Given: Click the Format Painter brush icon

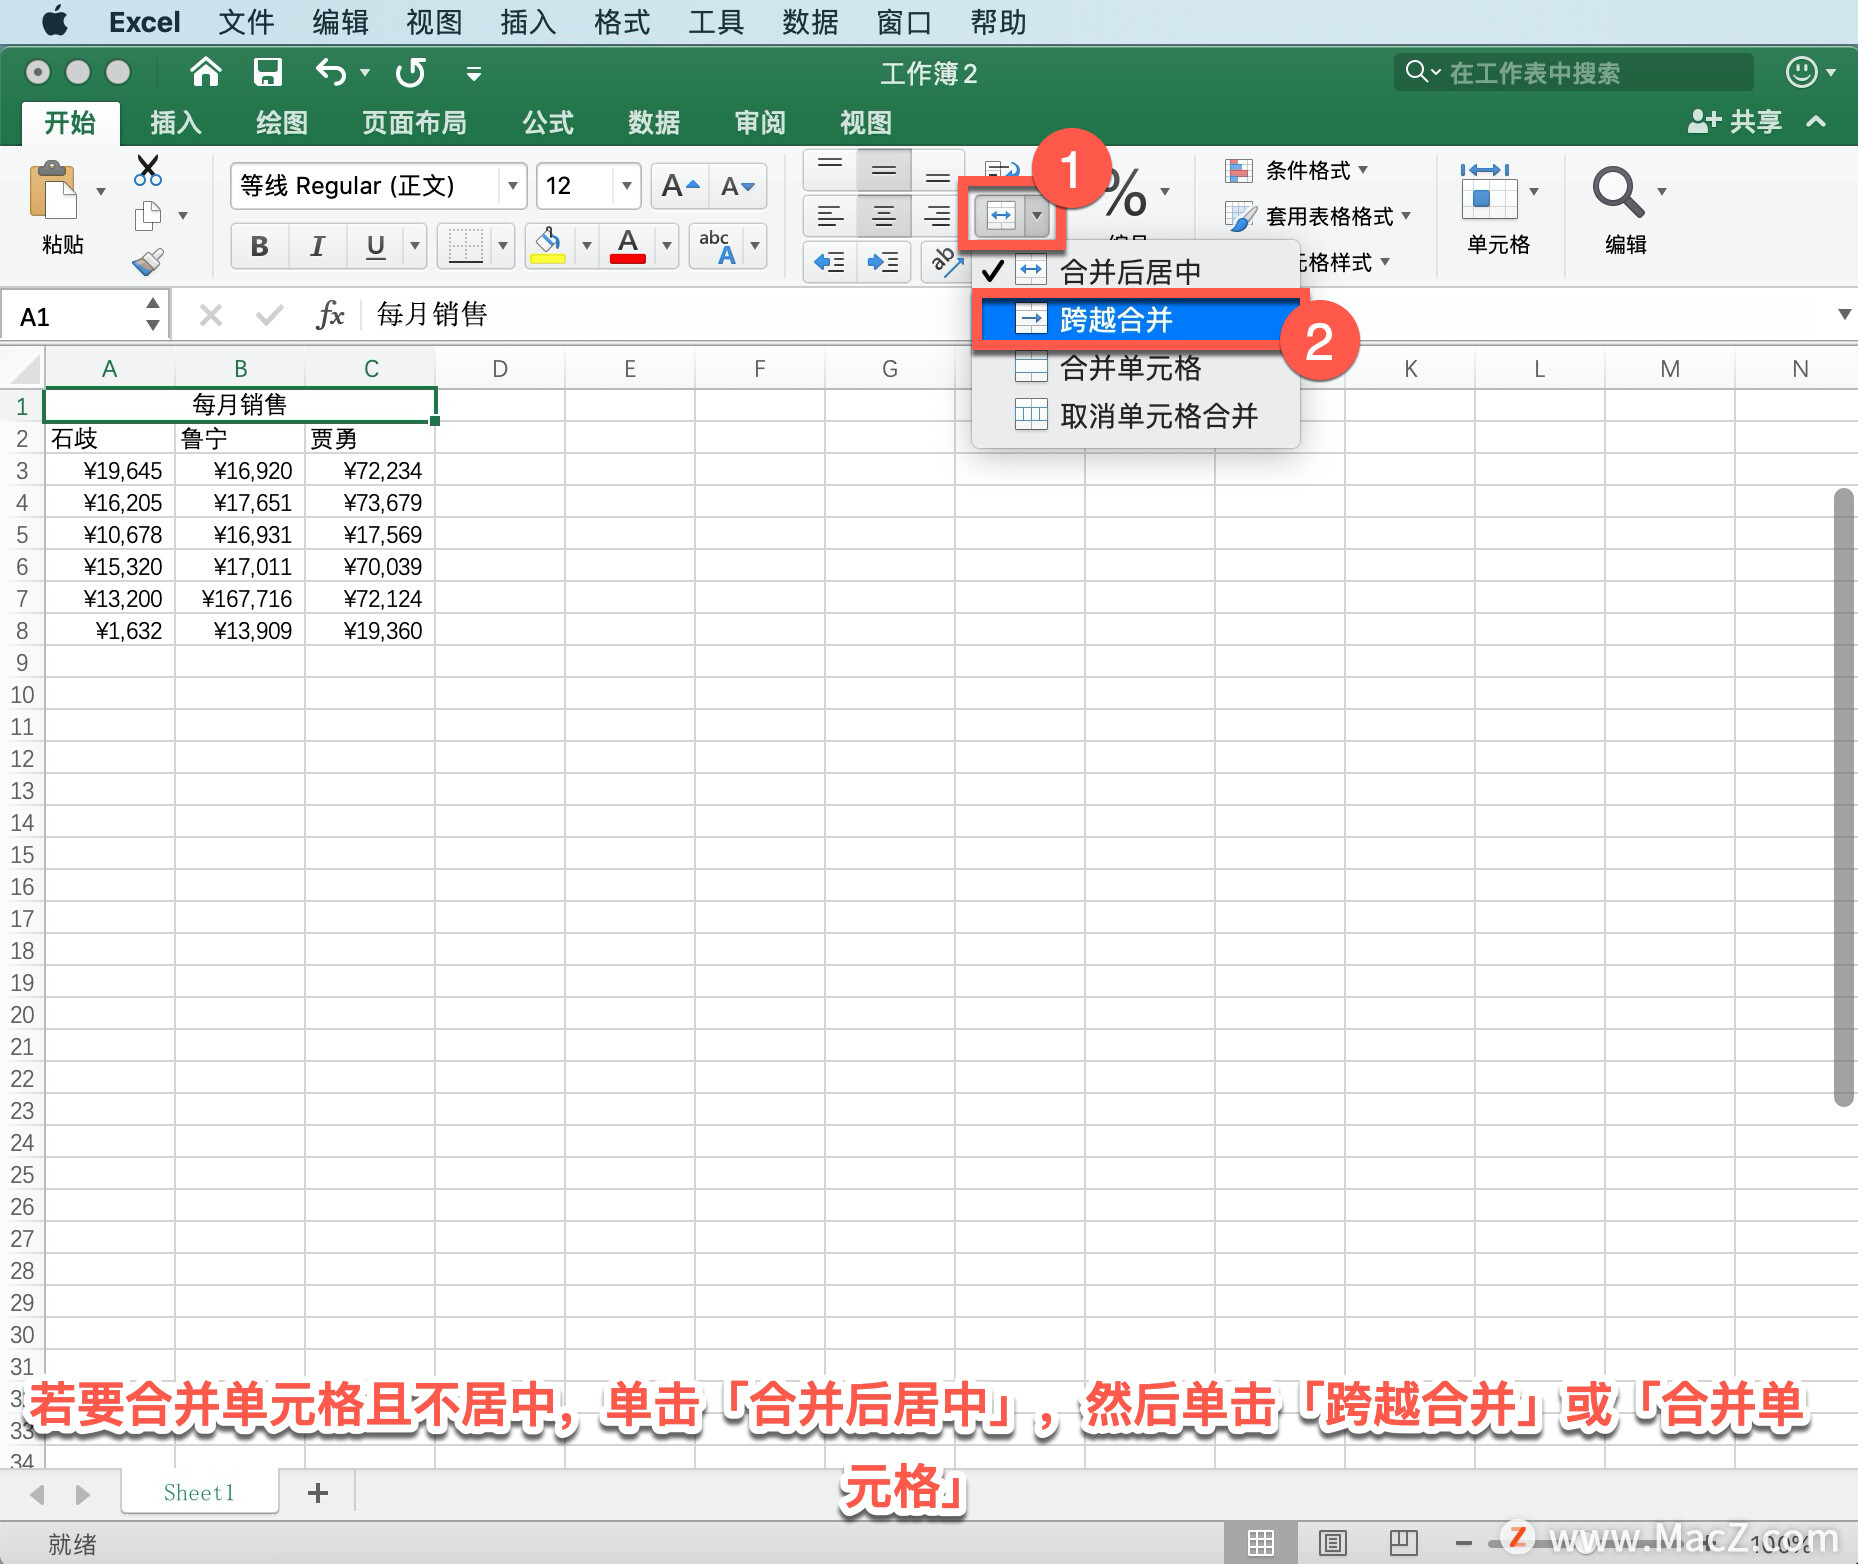Looking at the screenshot, I should coord(148,262).
